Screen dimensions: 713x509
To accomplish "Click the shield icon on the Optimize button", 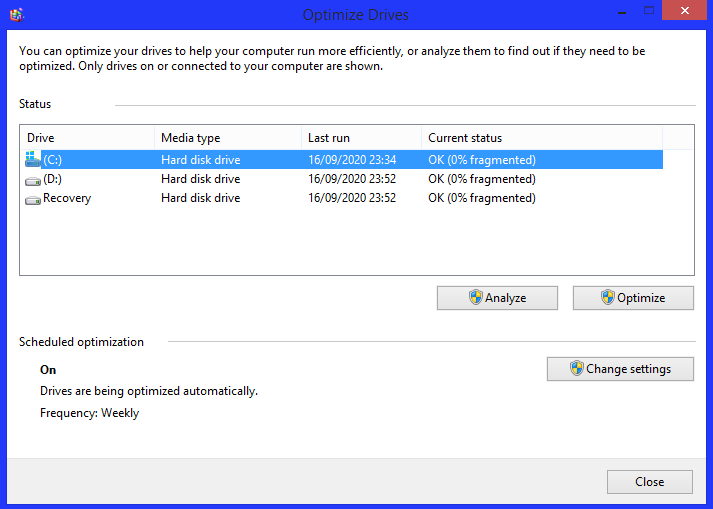I will (608, 298).
